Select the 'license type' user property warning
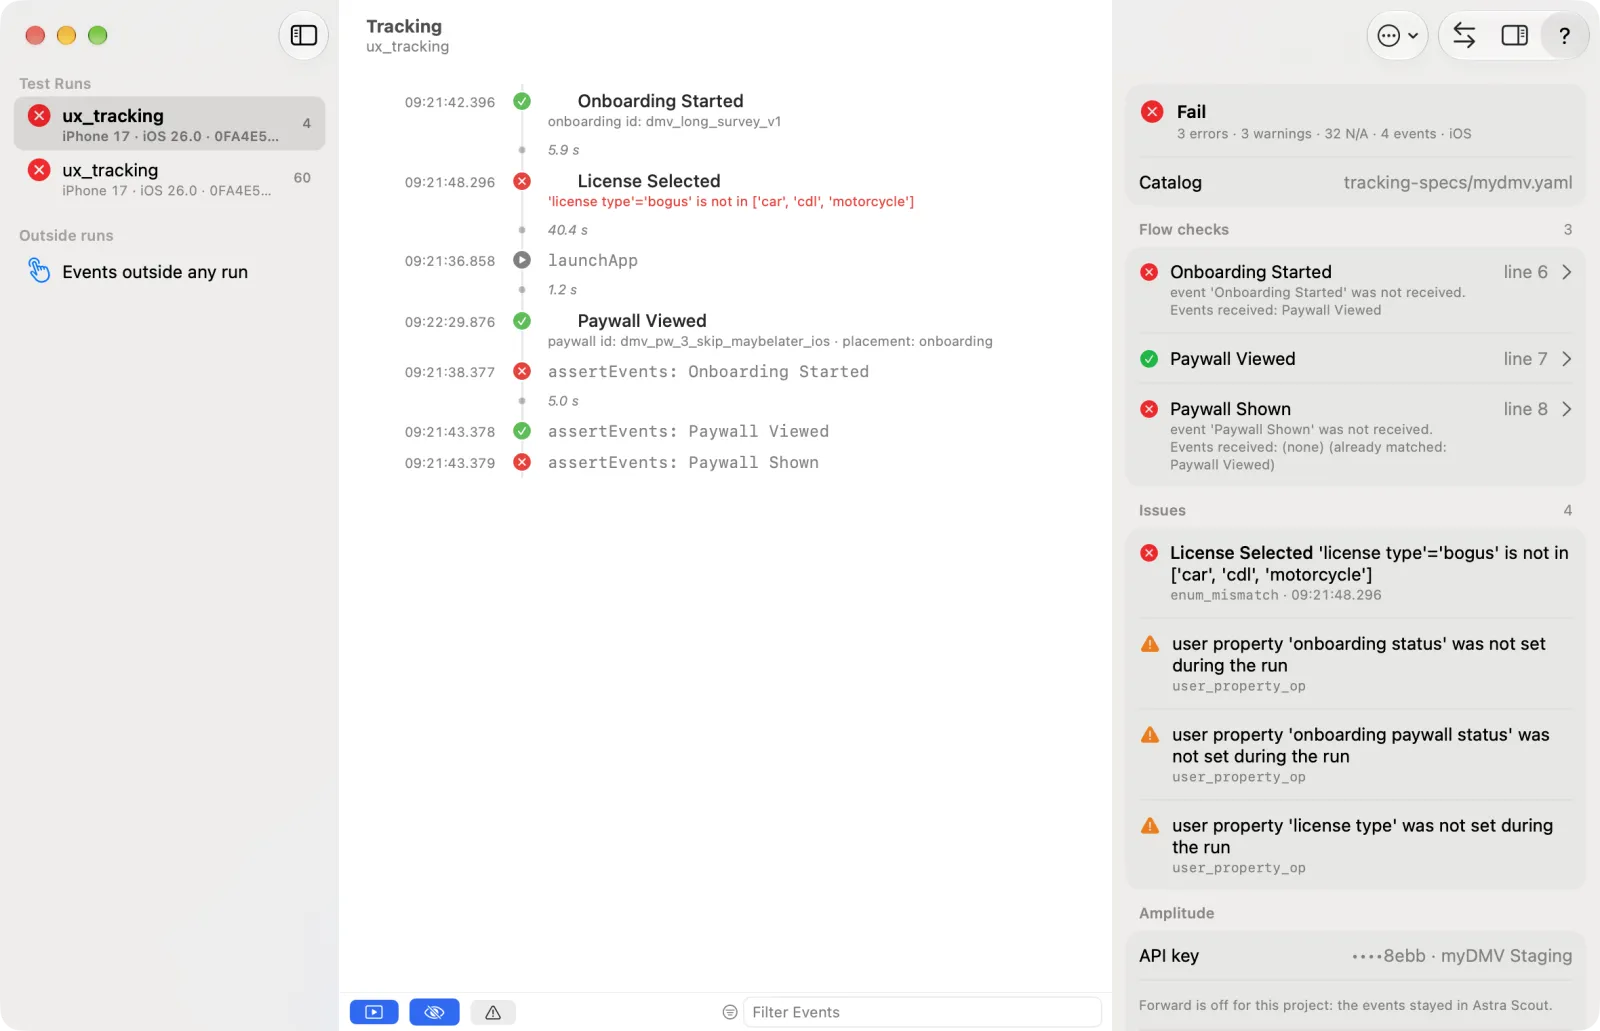The height and width of the screenshot is (1031, 1600). coord(1355,846)
